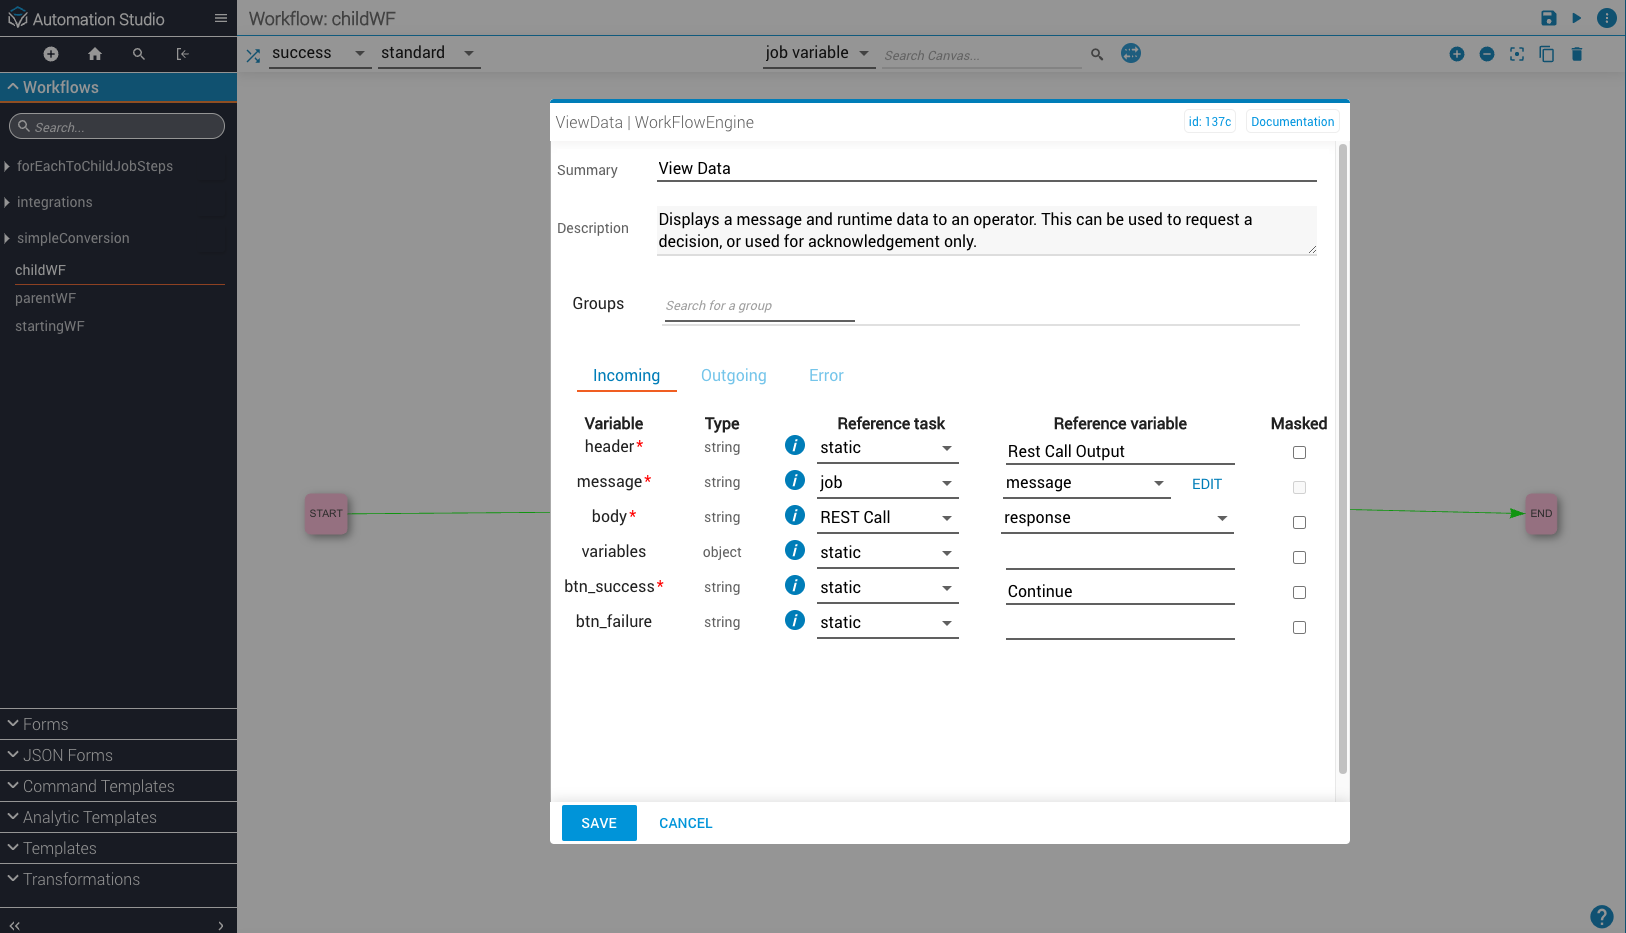Click the home icon in sidebar

(95, 54)
